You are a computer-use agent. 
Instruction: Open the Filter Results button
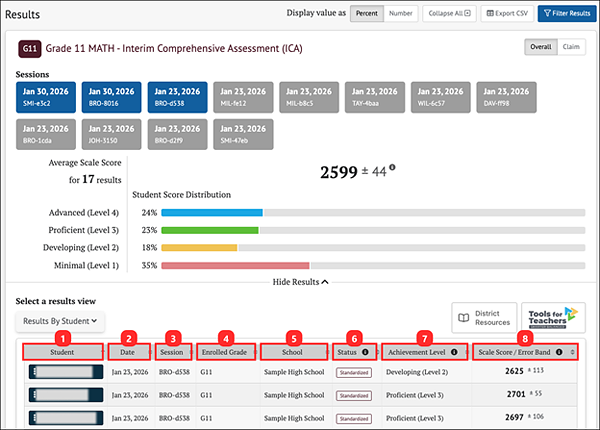(x=567, y=13)
